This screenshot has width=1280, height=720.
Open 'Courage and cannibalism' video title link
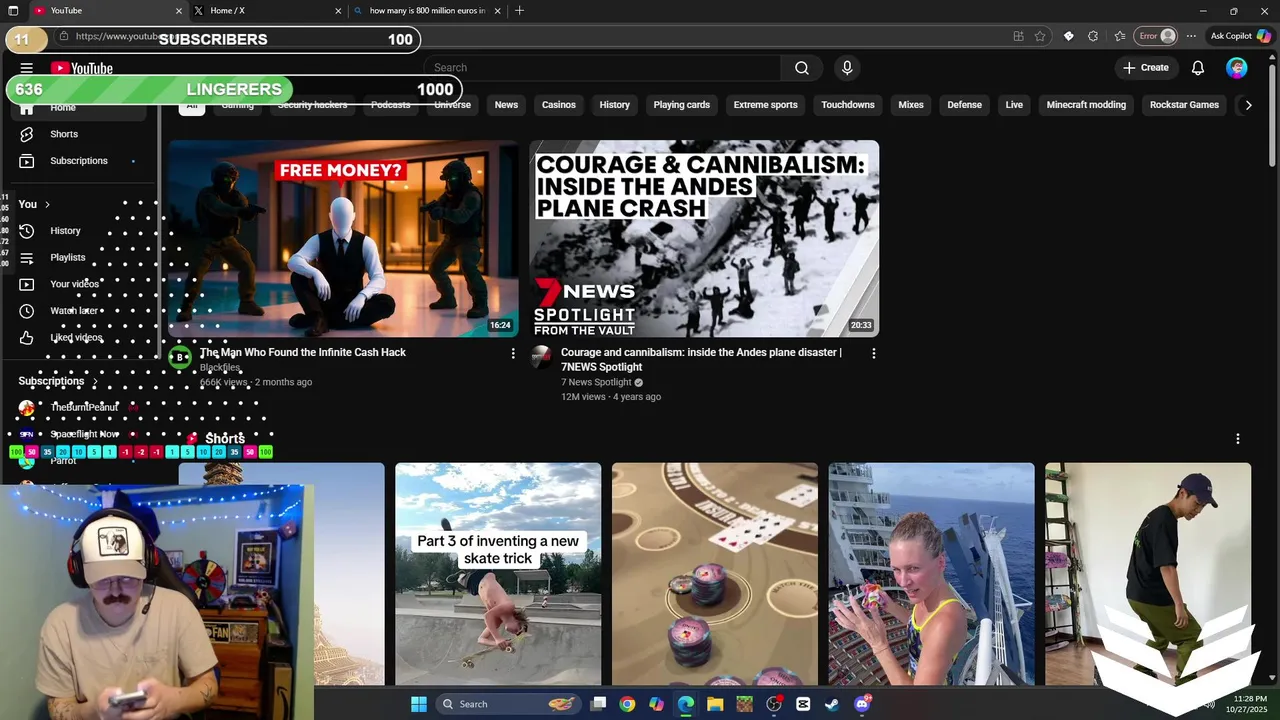[x=701, y=359]
